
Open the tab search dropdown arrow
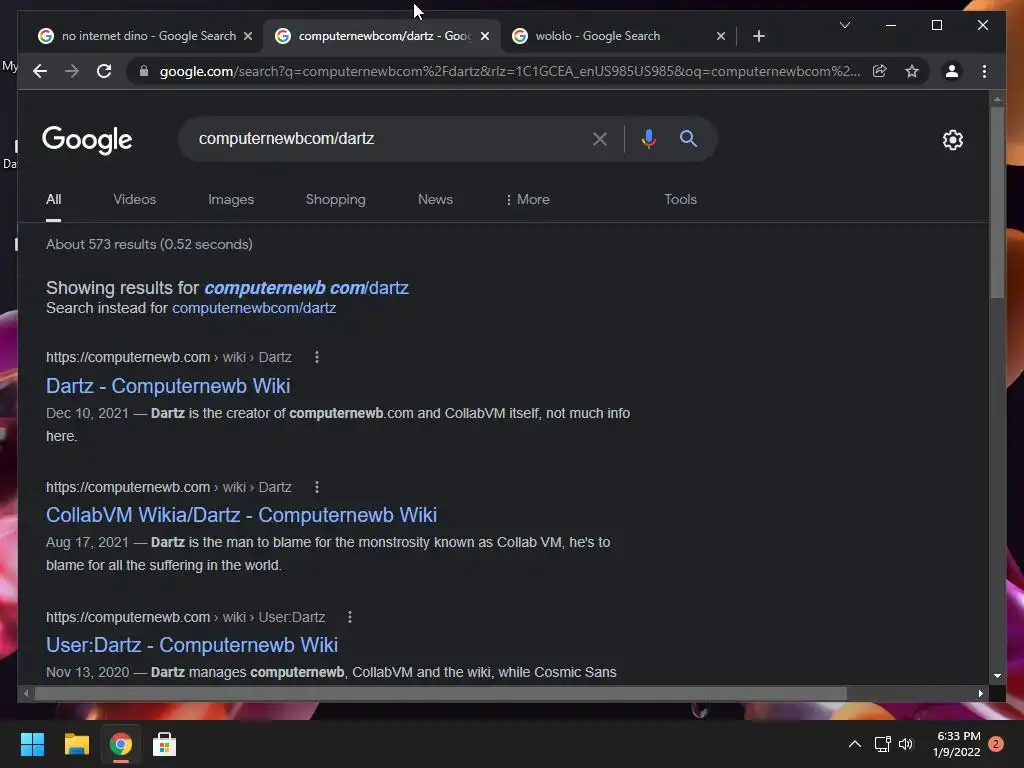coord(844,25)
